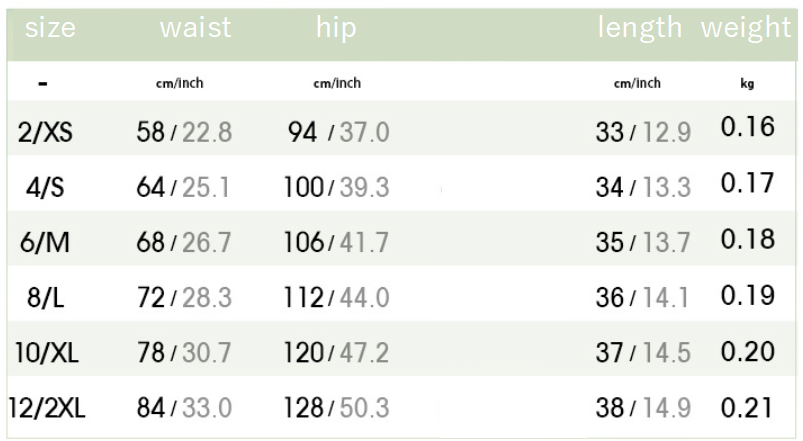Click the weight value 0.19

click(747, 296)
